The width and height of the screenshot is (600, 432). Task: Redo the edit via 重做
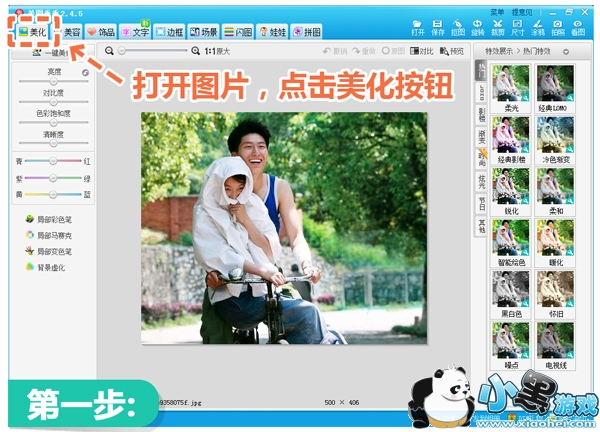click(x=364, y=51)
